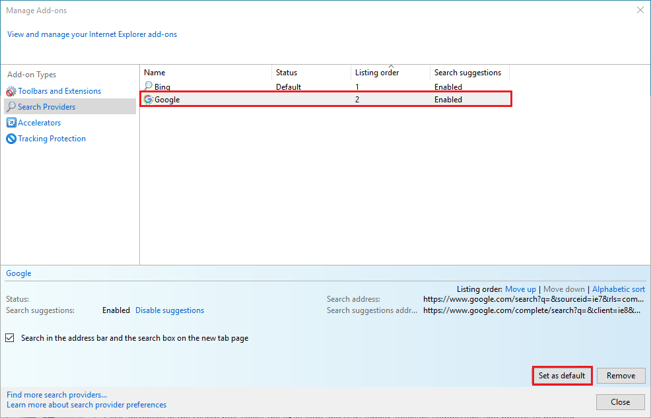Open Find more search providers link
Image resolution: width=651 pixels, height=418 pixels.
[x=56, y=395]
